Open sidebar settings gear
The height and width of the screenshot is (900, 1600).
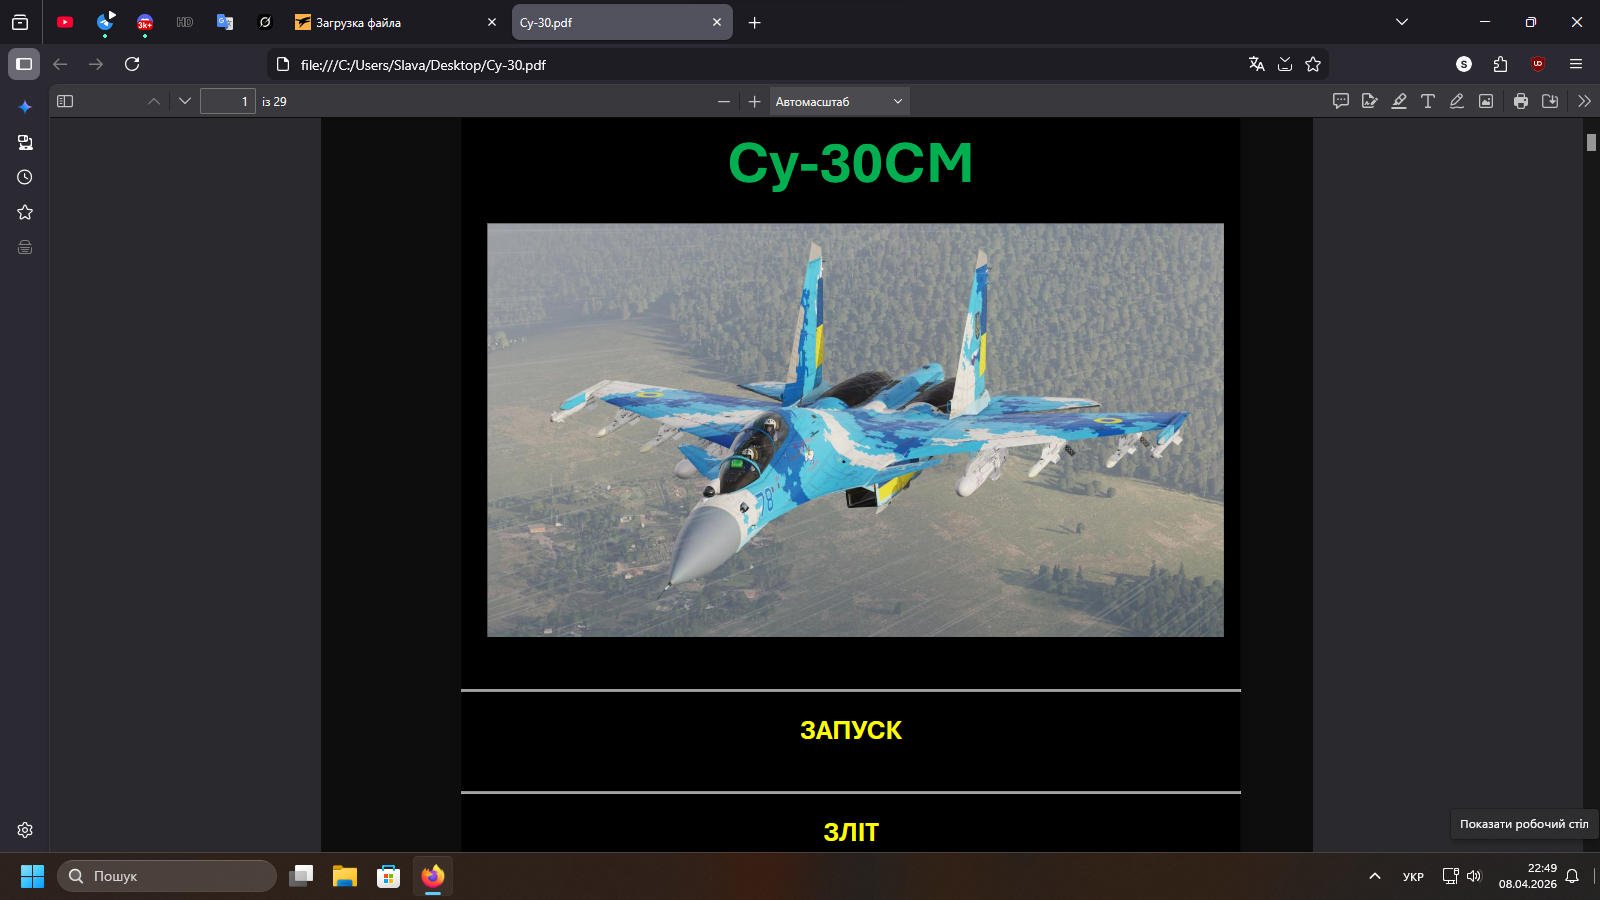tap(25, 830)
